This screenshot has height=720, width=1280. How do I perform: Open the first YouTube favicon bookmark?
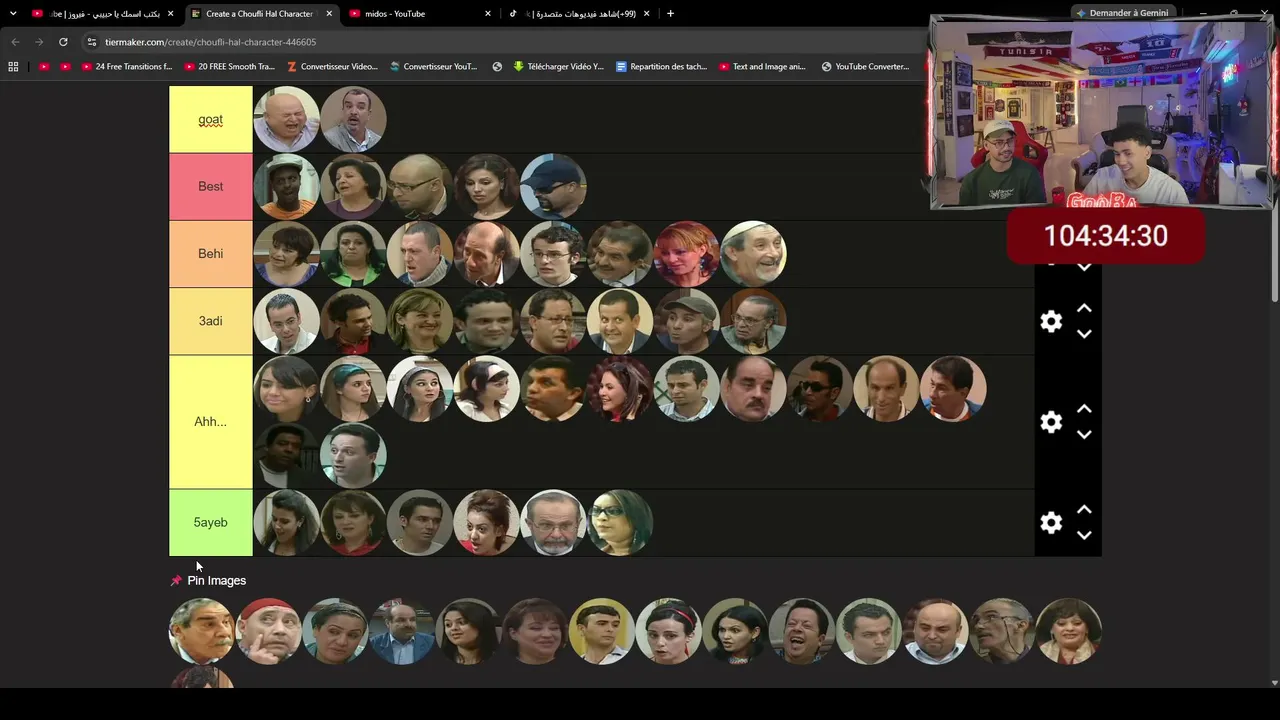tap(43, 67)
